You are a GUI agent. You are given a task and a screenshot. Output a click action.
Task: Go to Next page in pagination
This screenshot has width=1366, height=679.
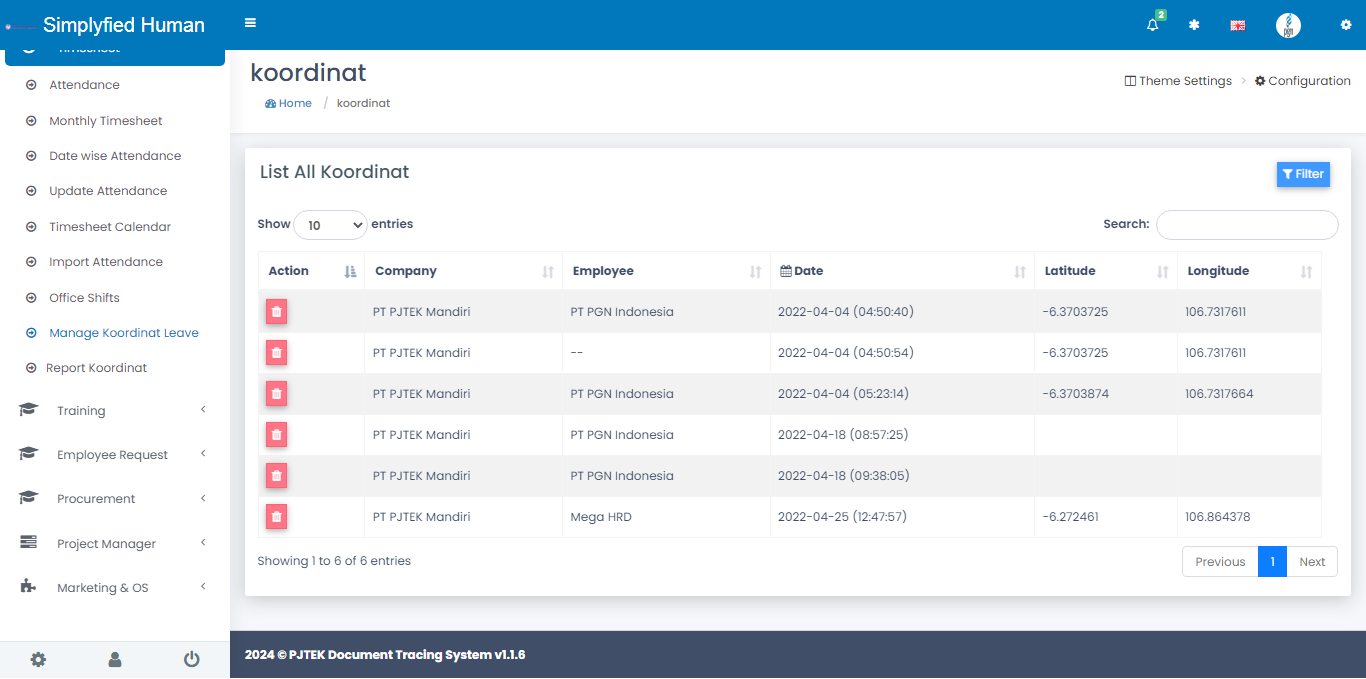(x=1311, y=562)
